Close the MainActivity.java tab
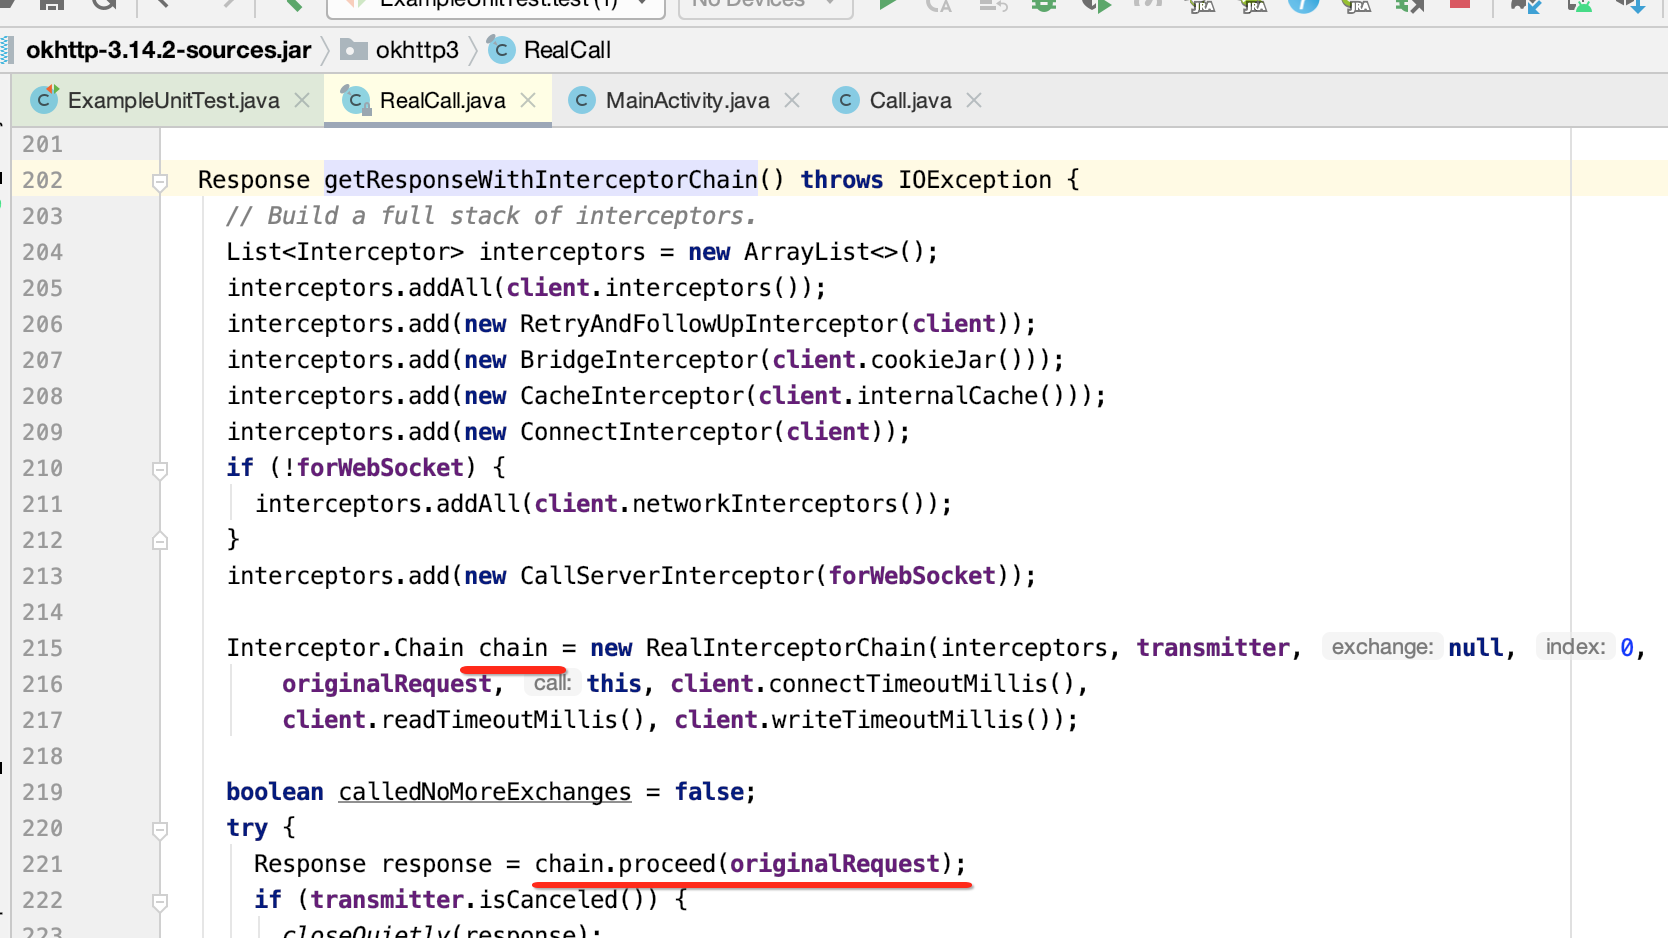The height and width of the screenshot is (938, 1668). (x=792, y=100)
